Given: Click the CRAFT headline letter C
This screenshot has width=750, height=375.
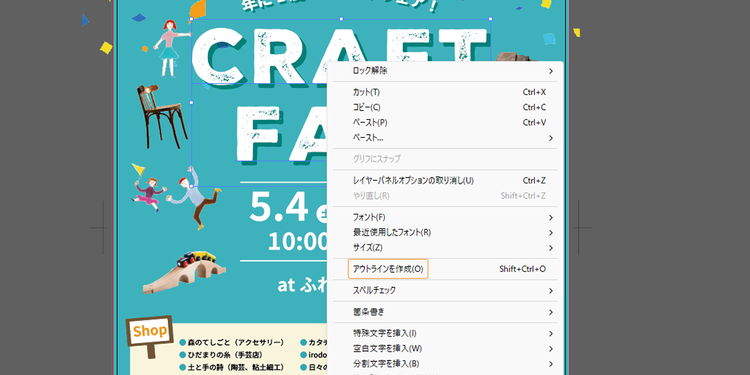Looking at the screenshot, I should coord(219,55).
